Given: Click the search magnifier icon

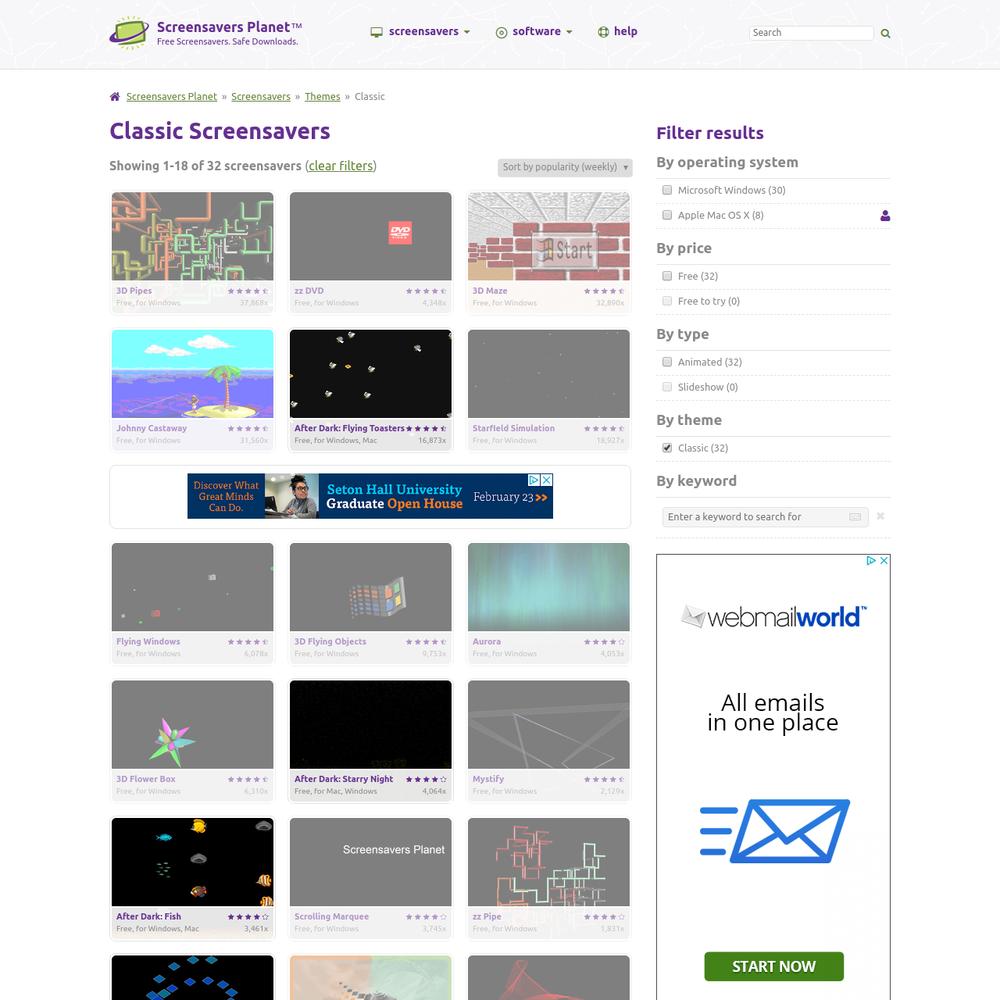Looking at the screenshot, I should pyautogui.click(x=885, y=33).
